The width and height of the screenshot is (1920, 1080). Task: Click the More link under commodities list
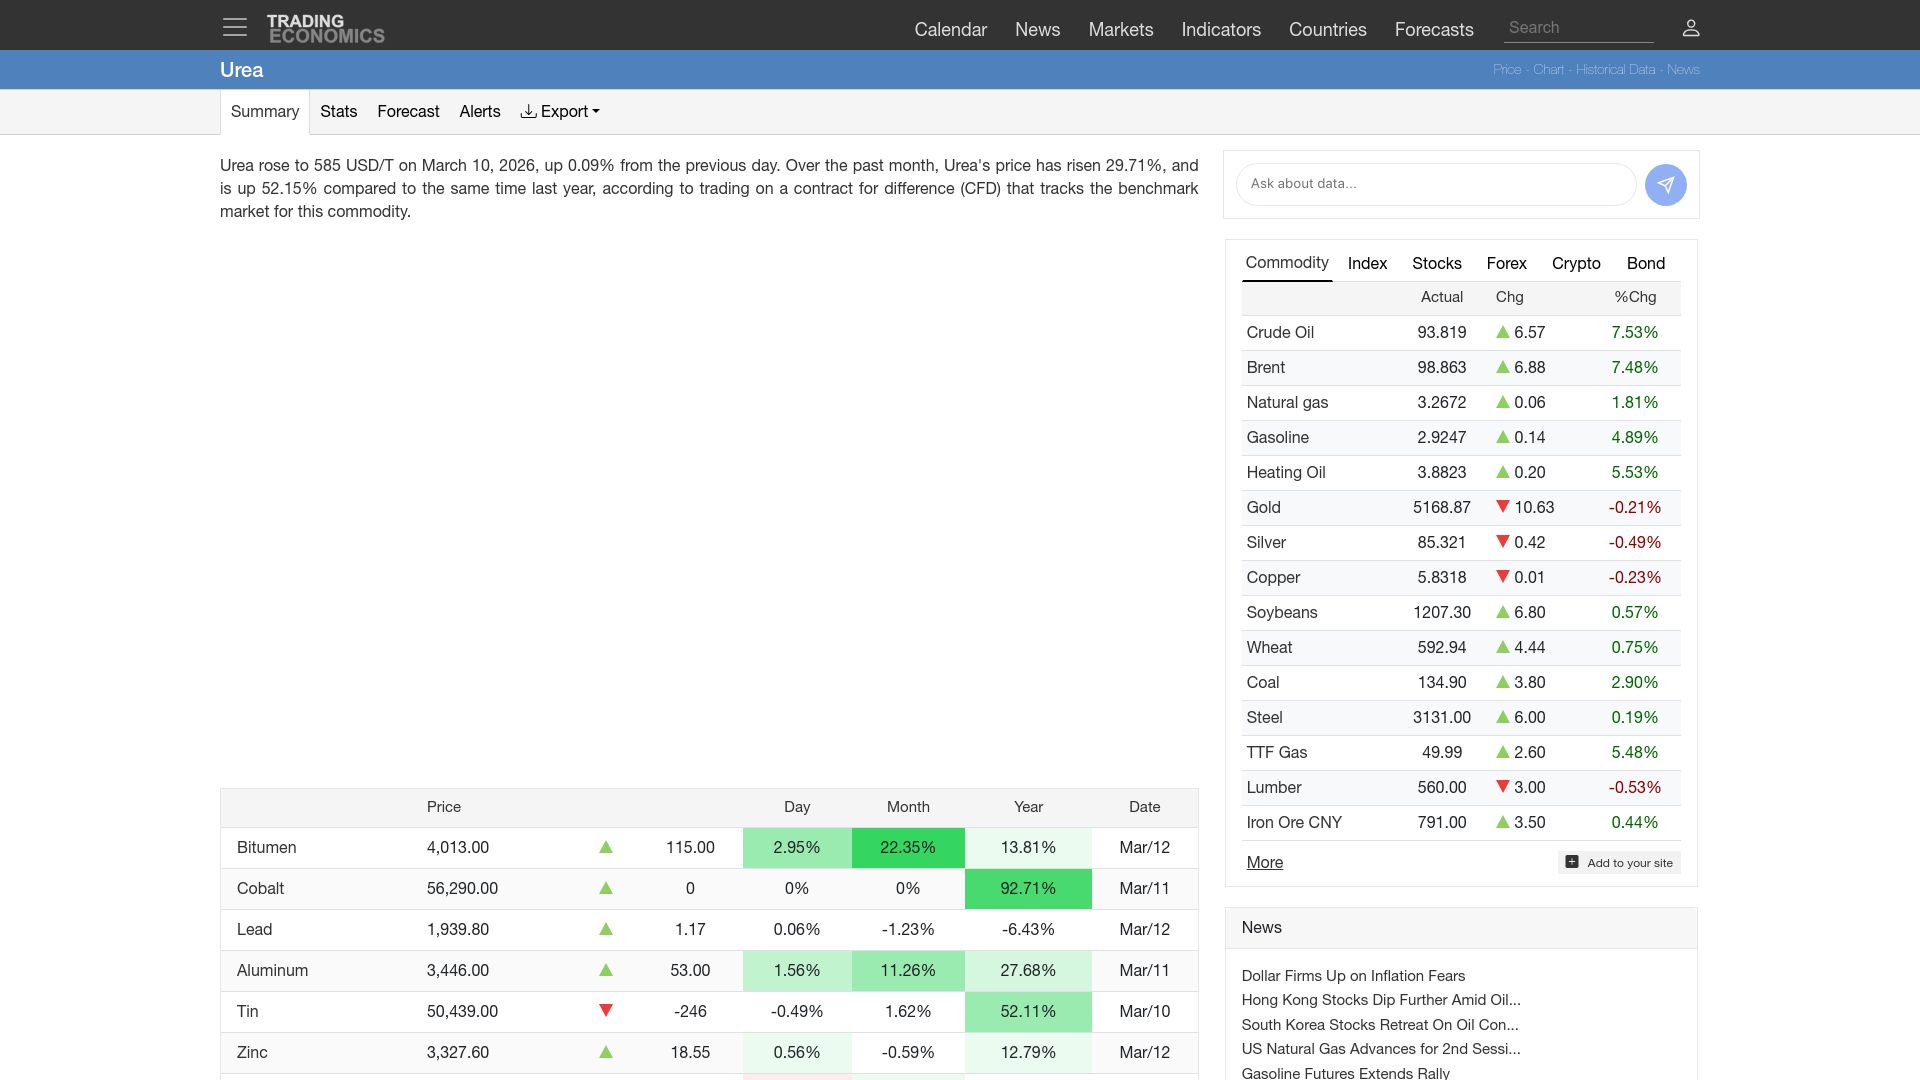[1265, 862]
